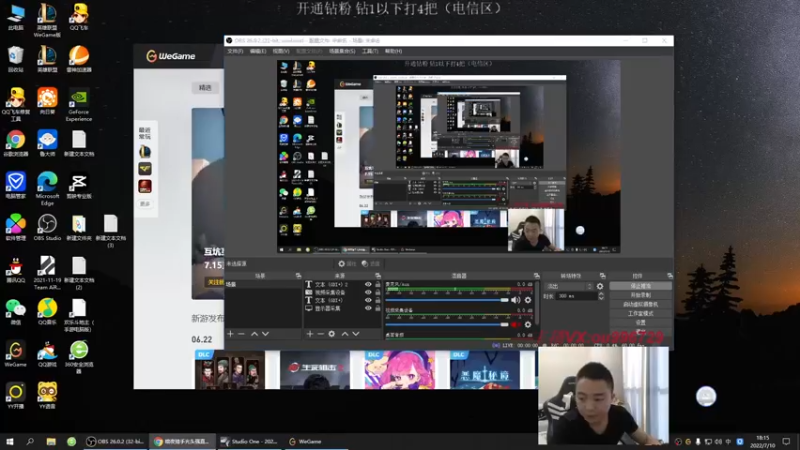Image resolution: width=800 pixels, height=450 pixels.
Task: Open video capture device audio gear settings
Action: pos(528,324)
